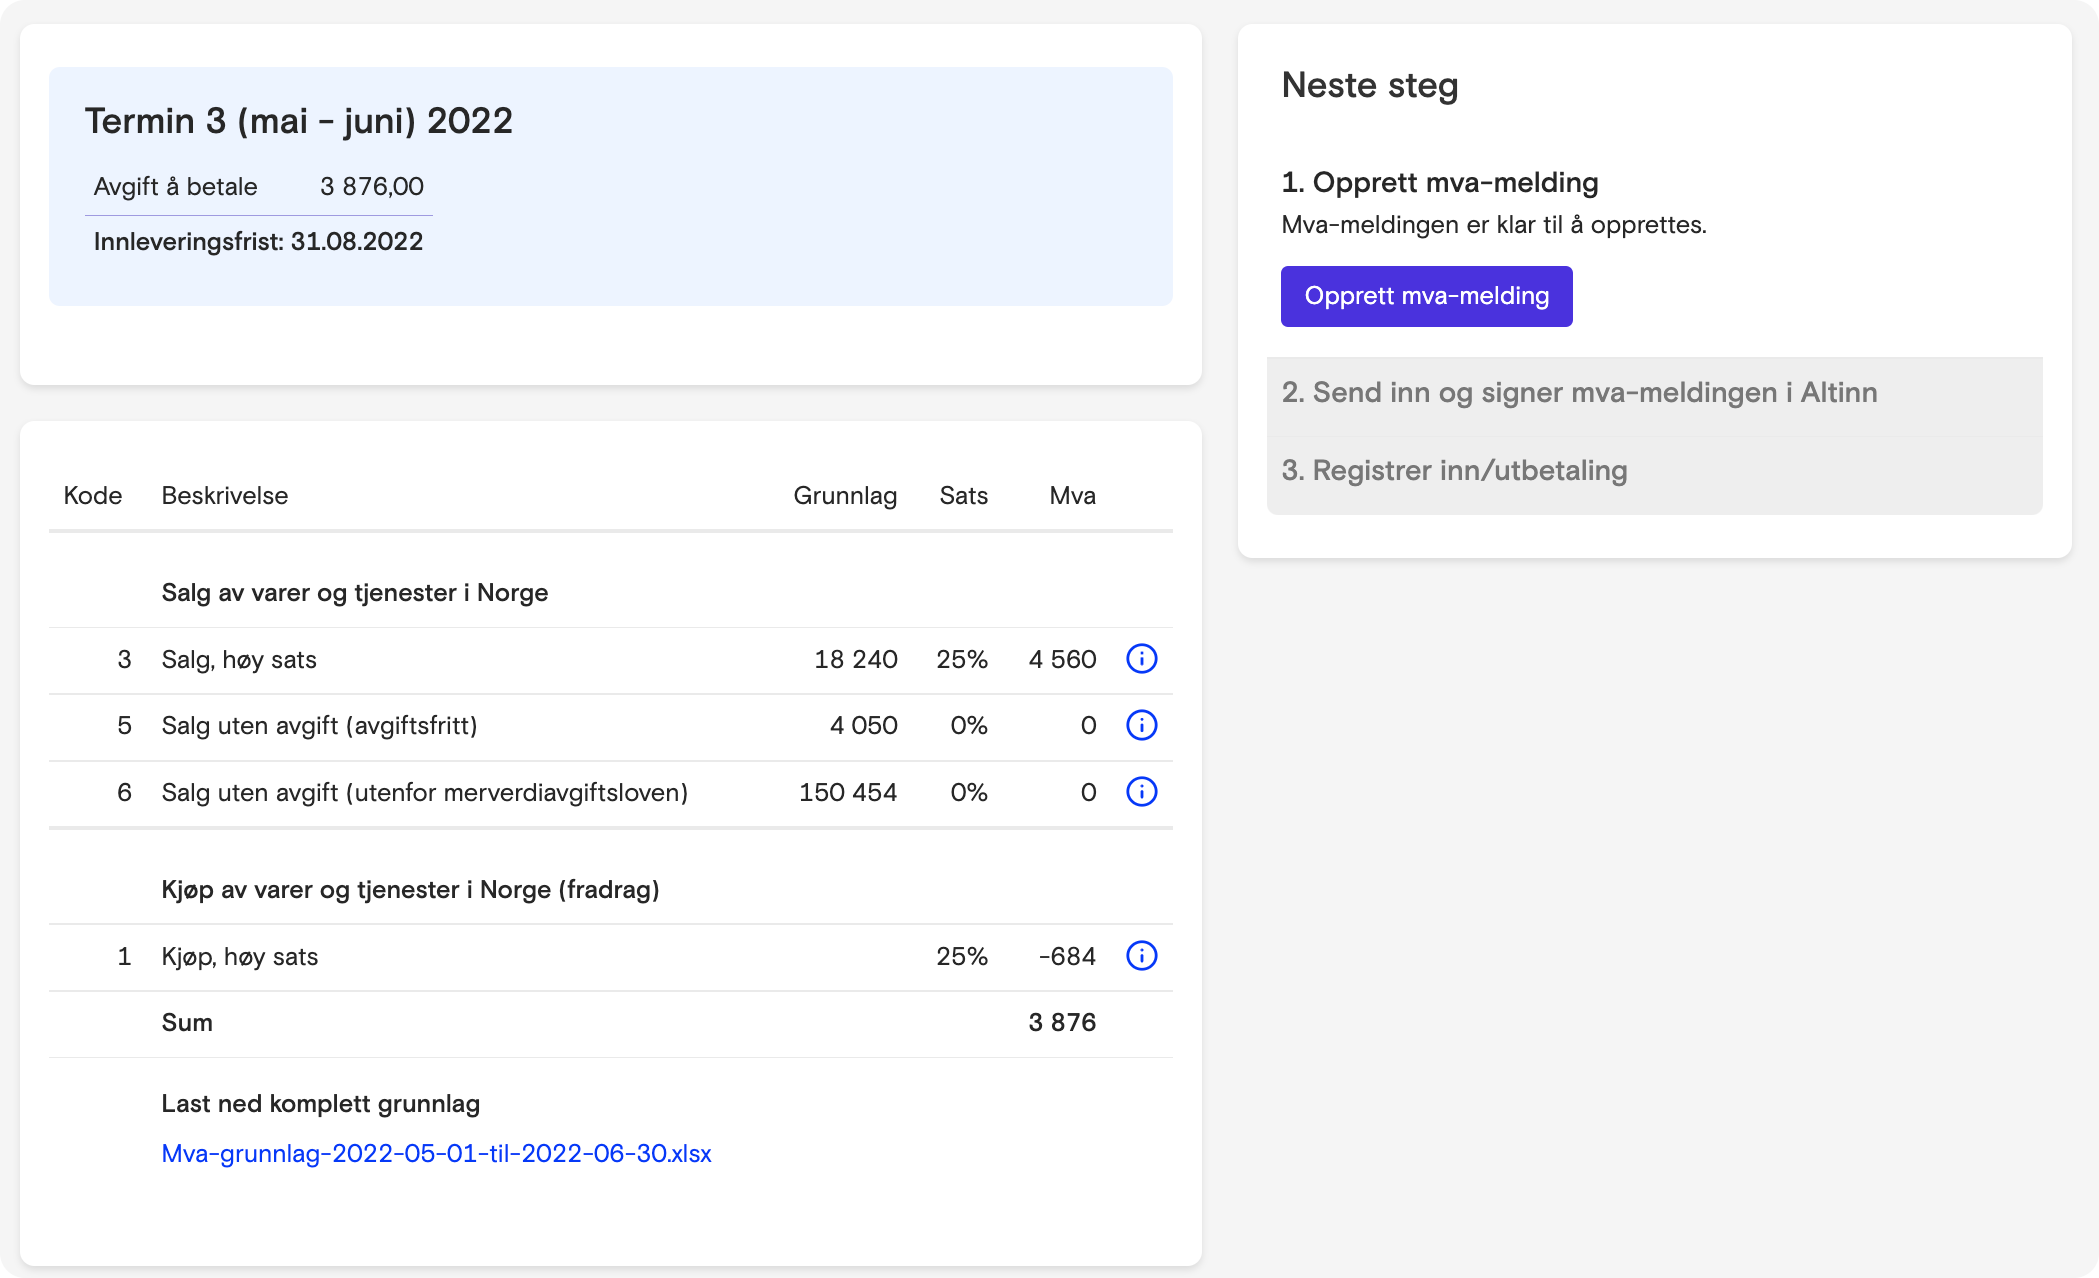Select step 1 Opprett mva-melding heading
This screenshot has width=2099, height=1278.
pyautogui.click(x=1439, y=182)
